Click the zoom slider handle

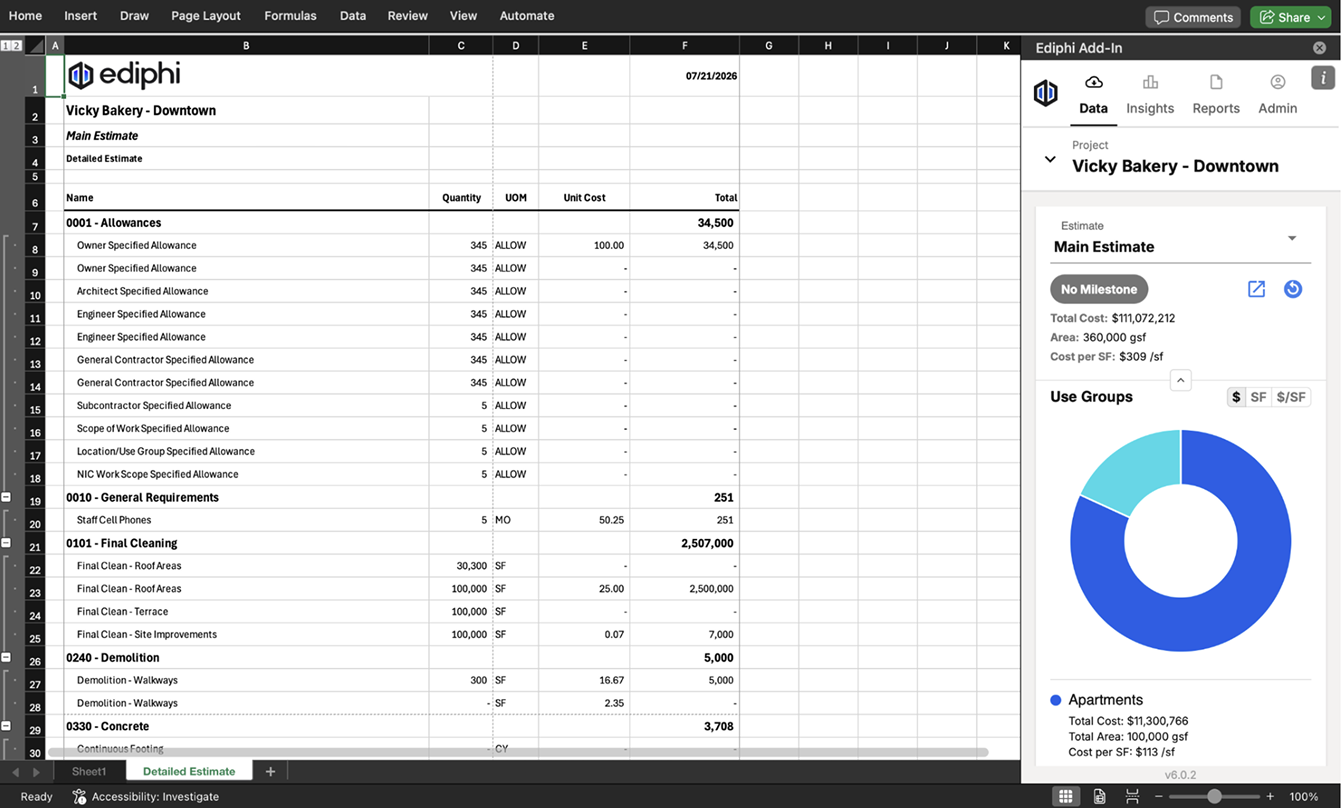(1214, 797)
